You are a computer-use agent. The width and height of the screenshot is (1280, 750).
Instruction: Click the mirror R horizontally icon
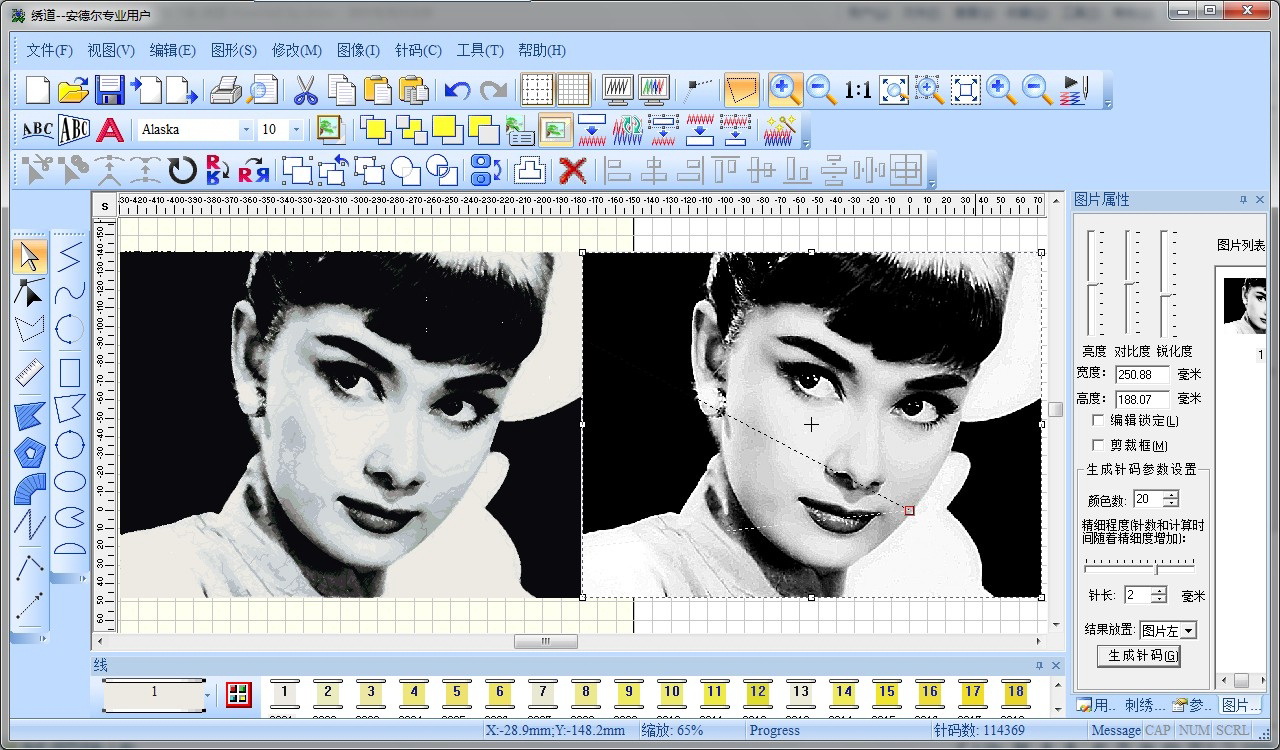click(x=253, y=170)
